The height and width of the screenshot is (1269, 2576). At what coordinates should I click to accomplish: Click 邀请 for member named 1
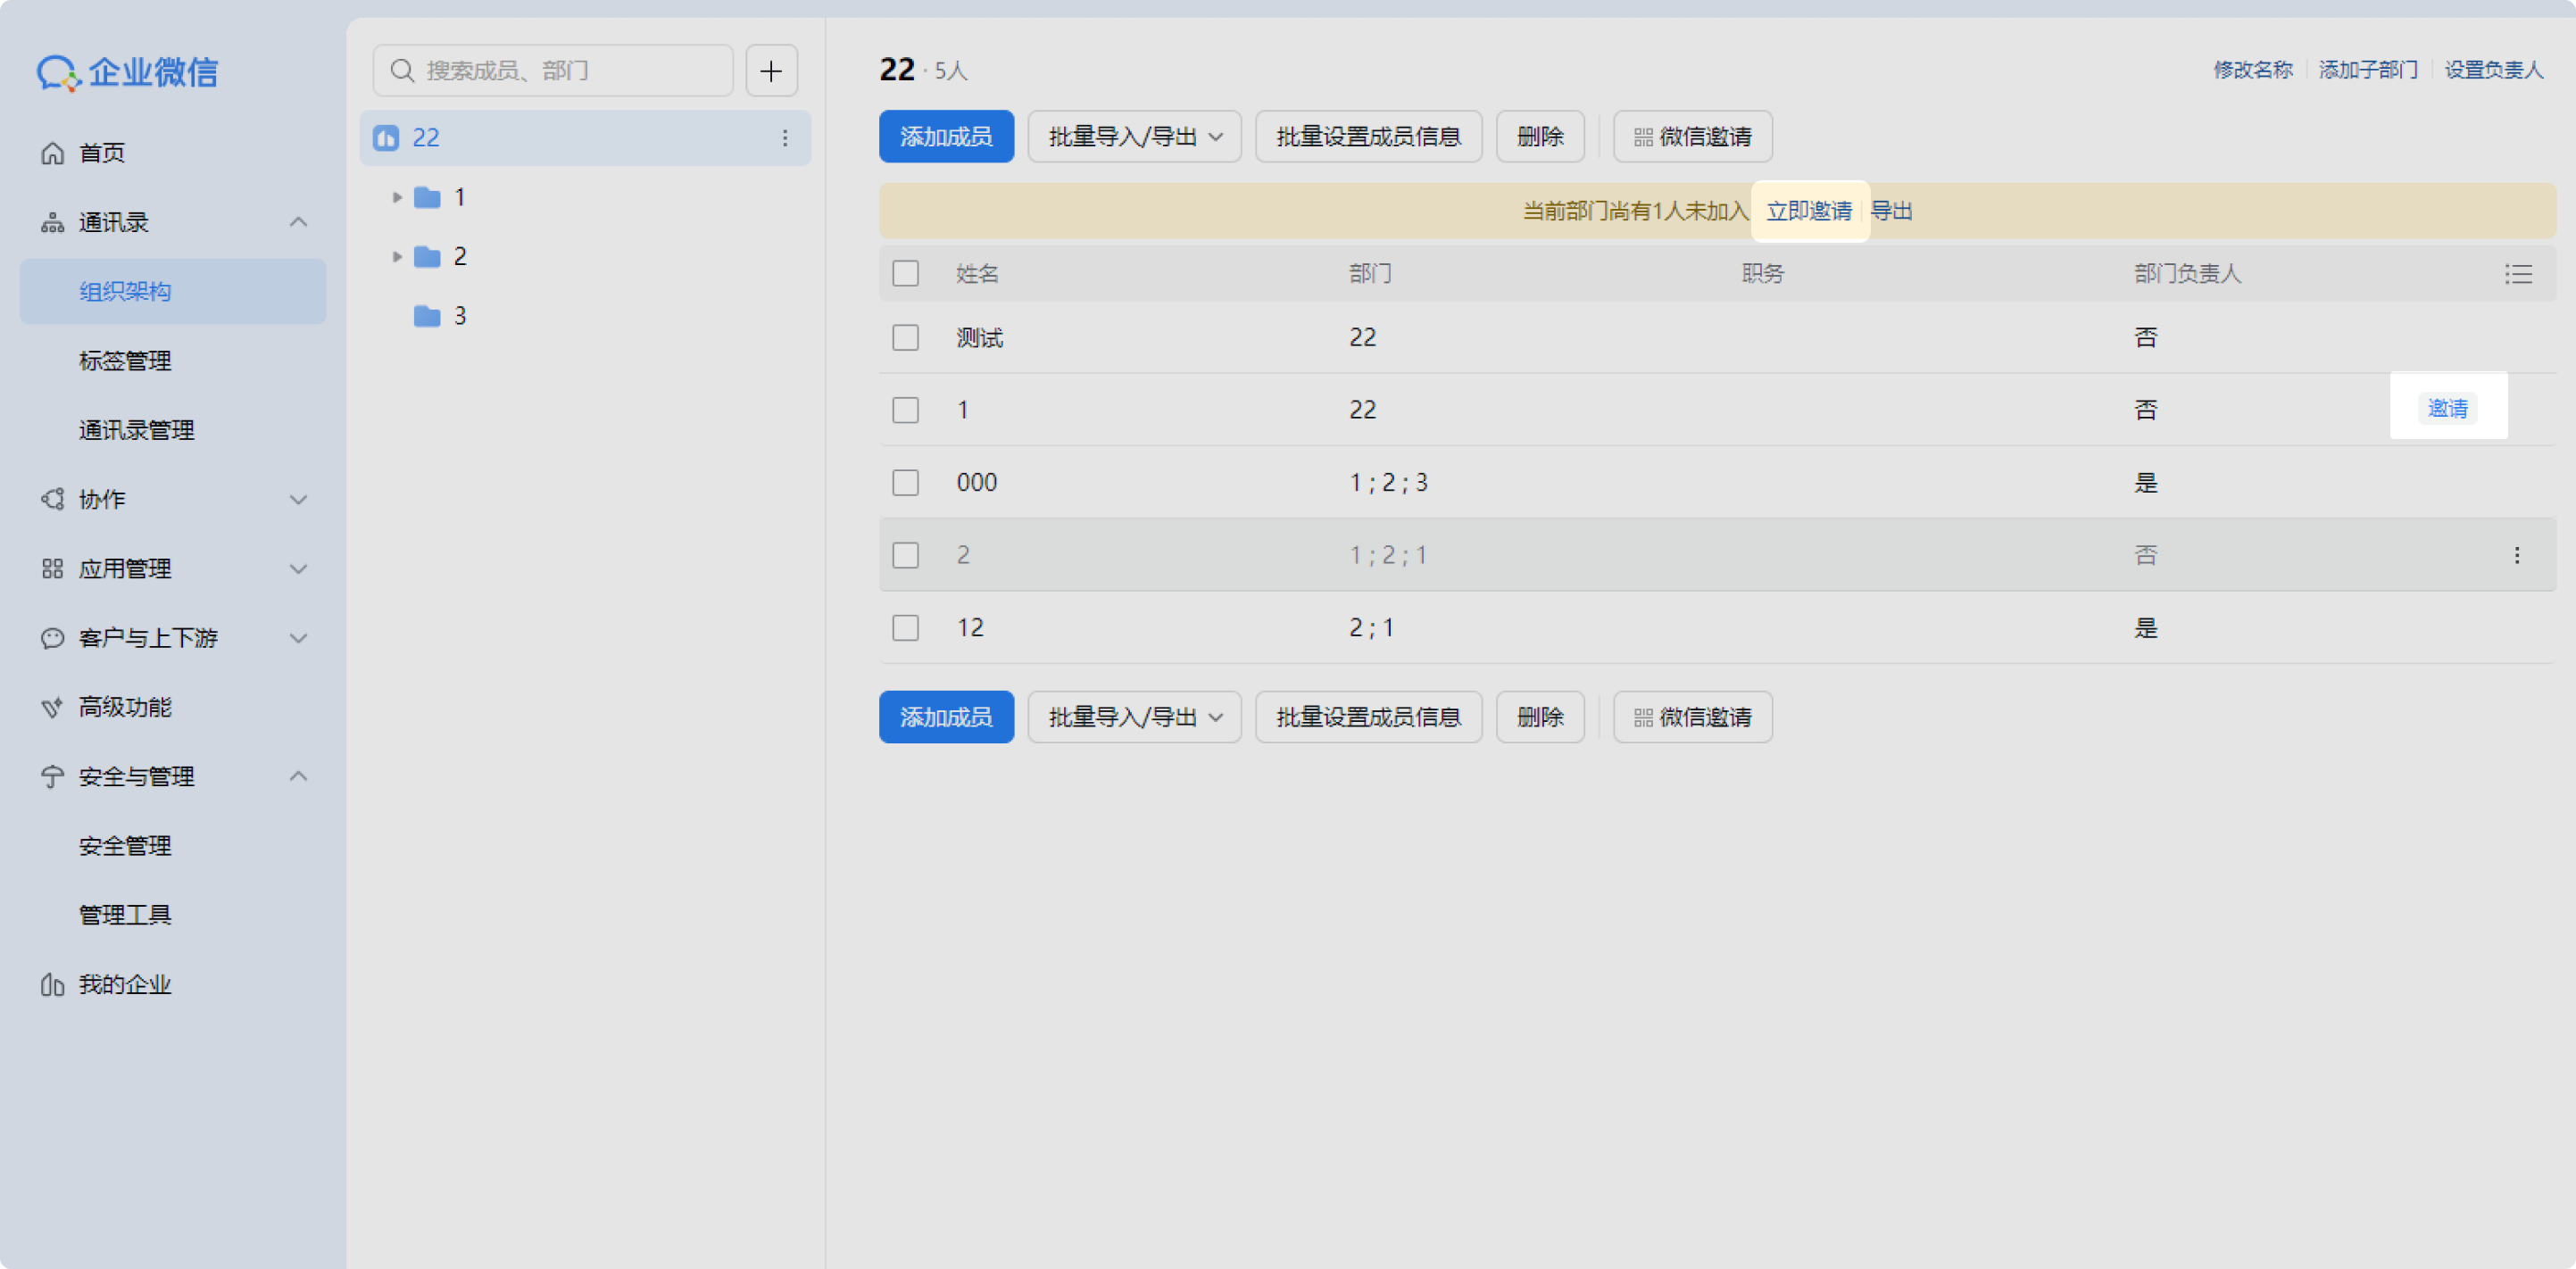(2447, 408)
